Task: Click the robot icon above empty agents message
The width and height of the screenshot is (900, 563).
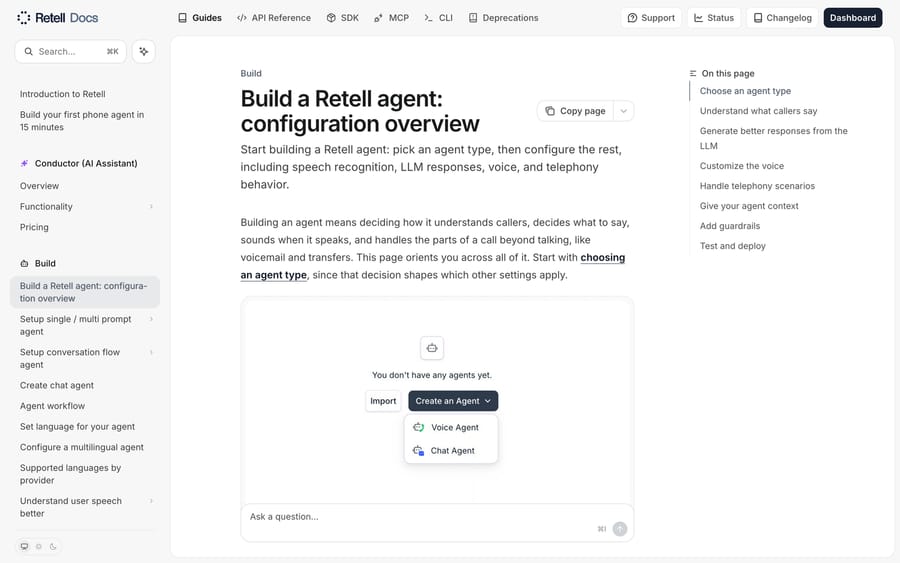Action: (432, 348)
